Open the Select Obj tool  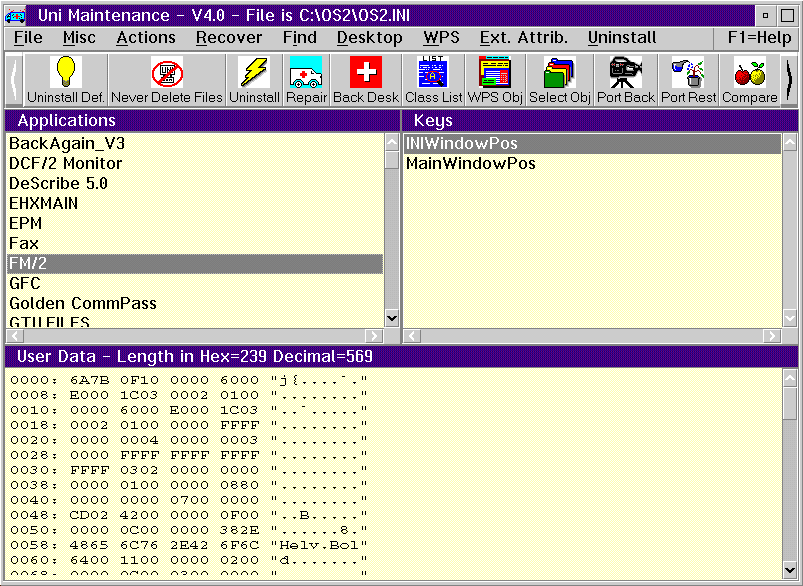point(559,79)
